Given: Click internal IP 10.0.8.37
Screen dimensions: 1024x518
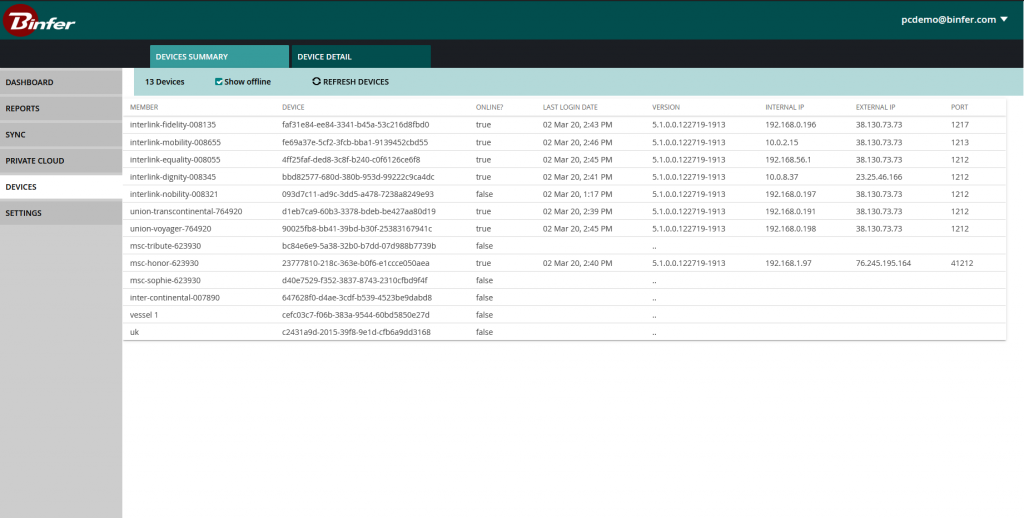Looking at the screenshot, I should click(782, 177).
